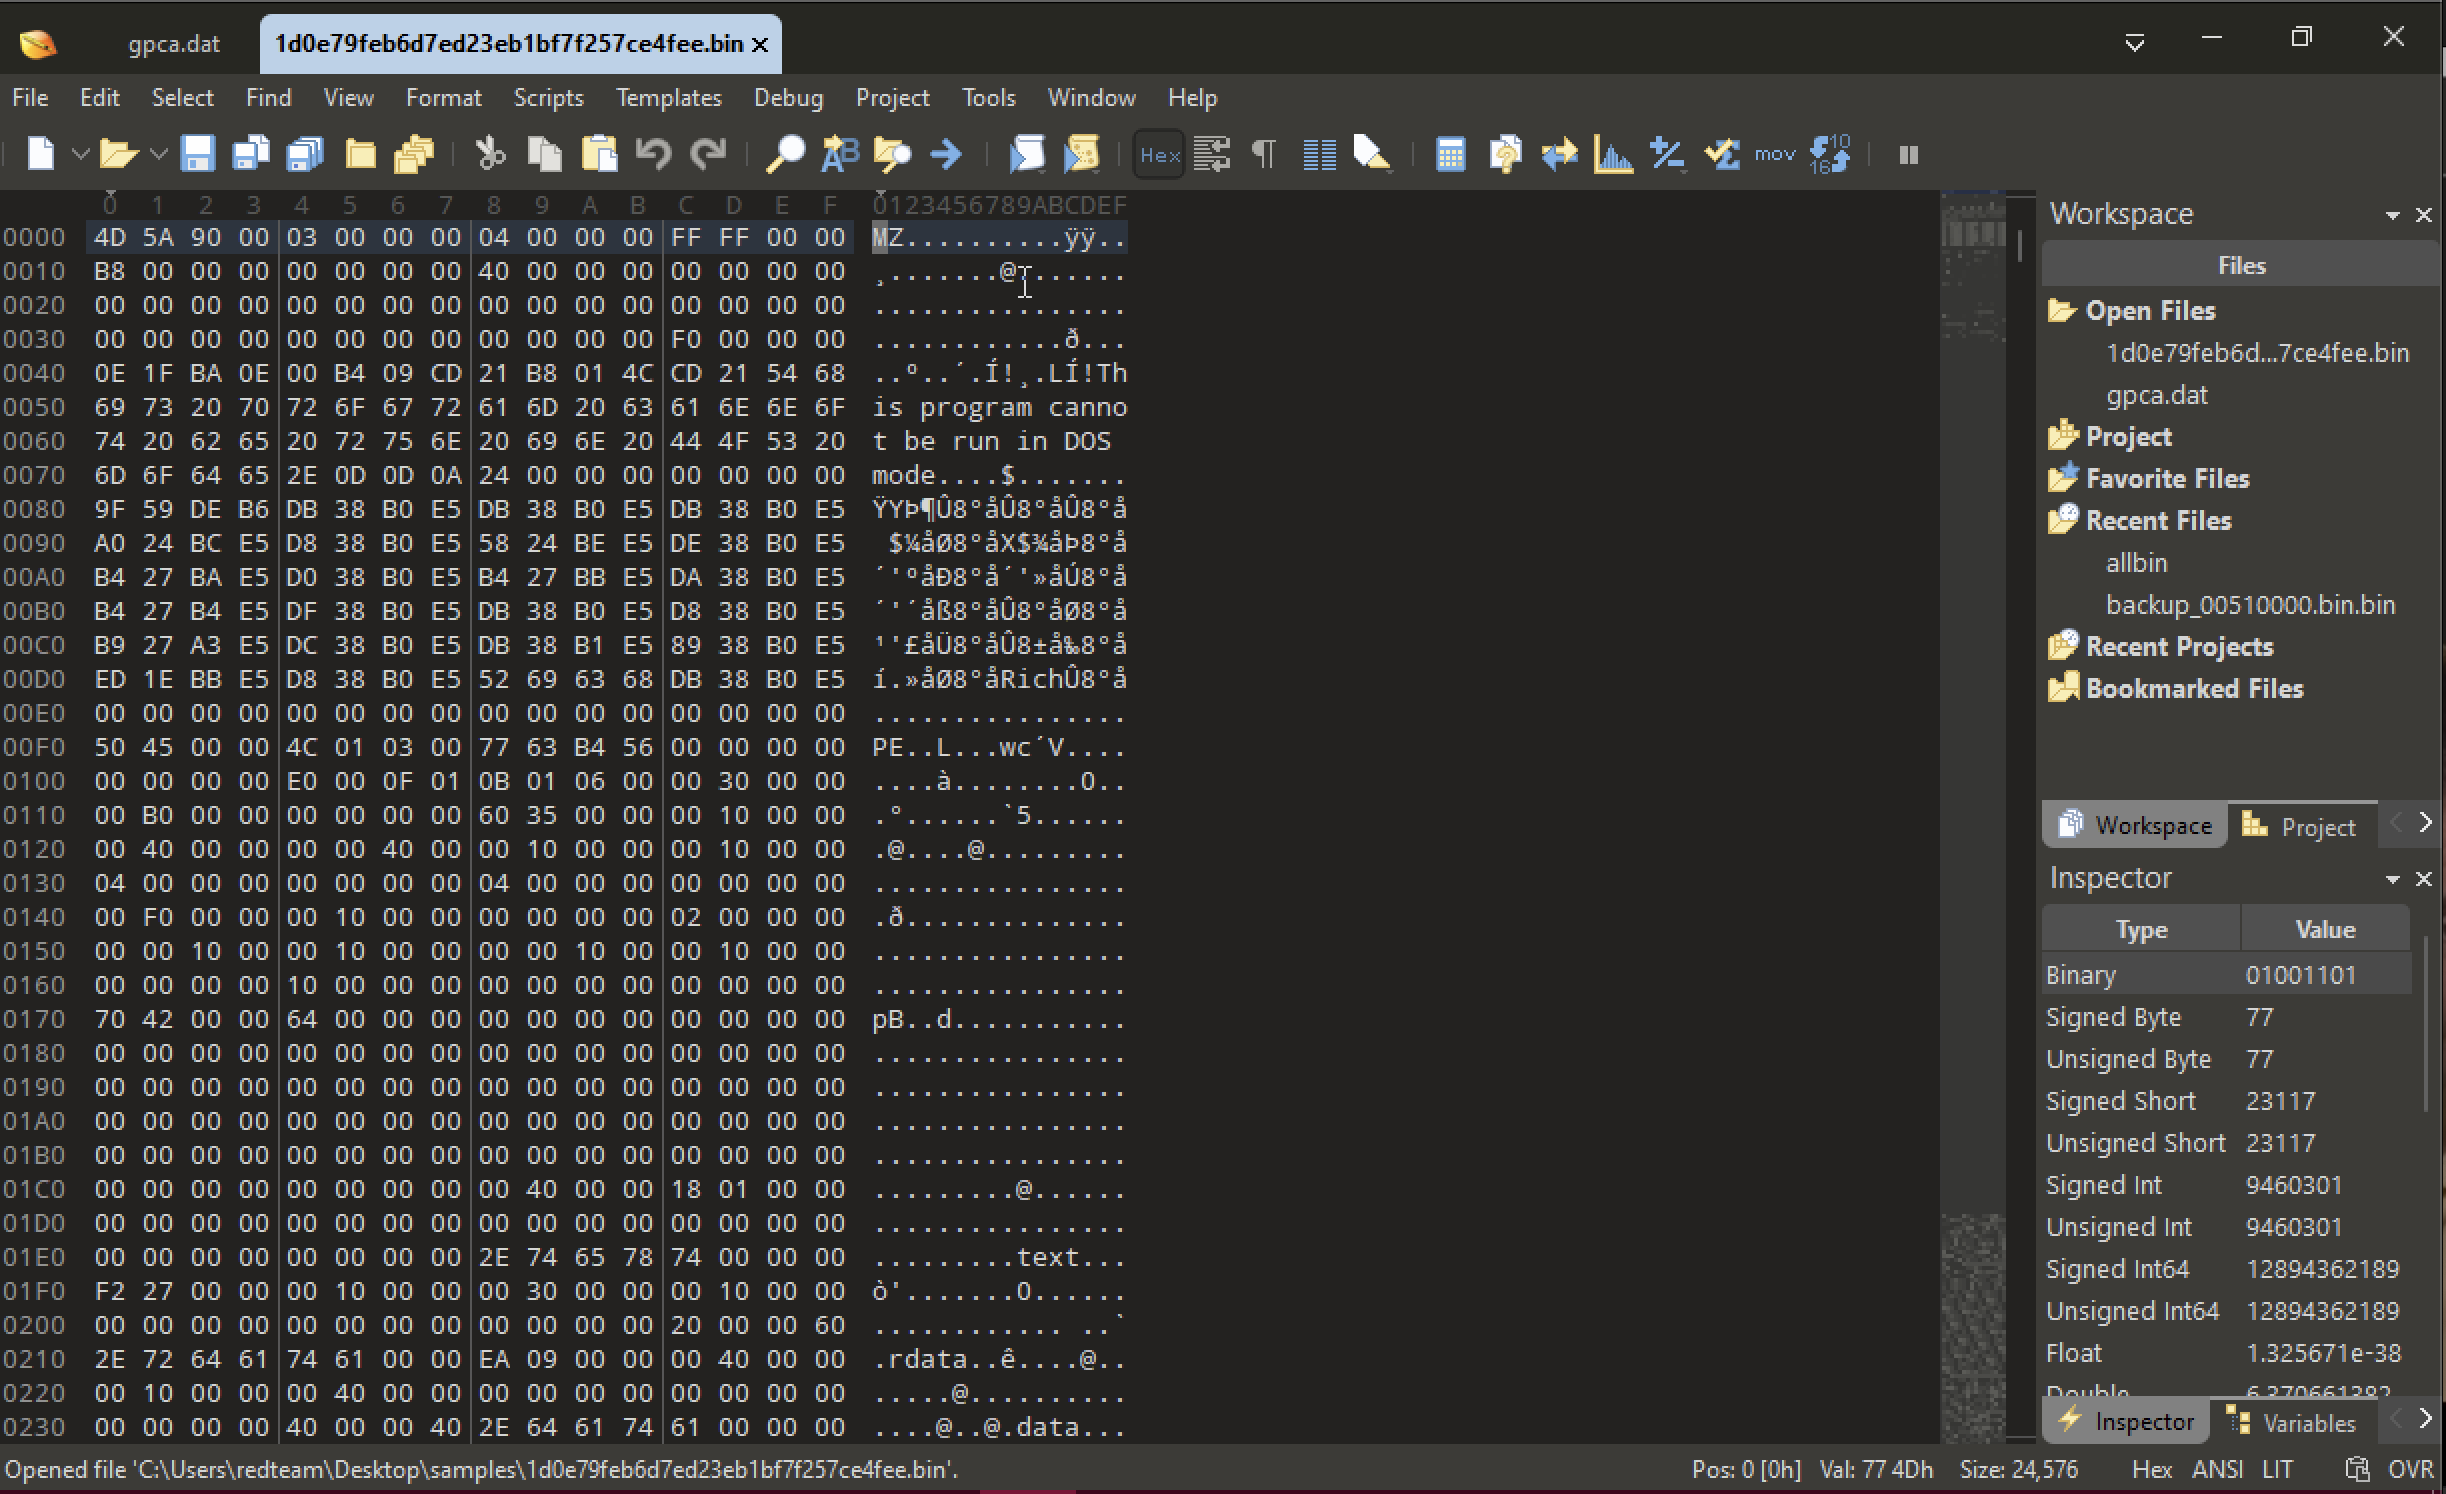
Task: Open backup_00510000.bin.bin recent file
Action: coord(2250,605)
